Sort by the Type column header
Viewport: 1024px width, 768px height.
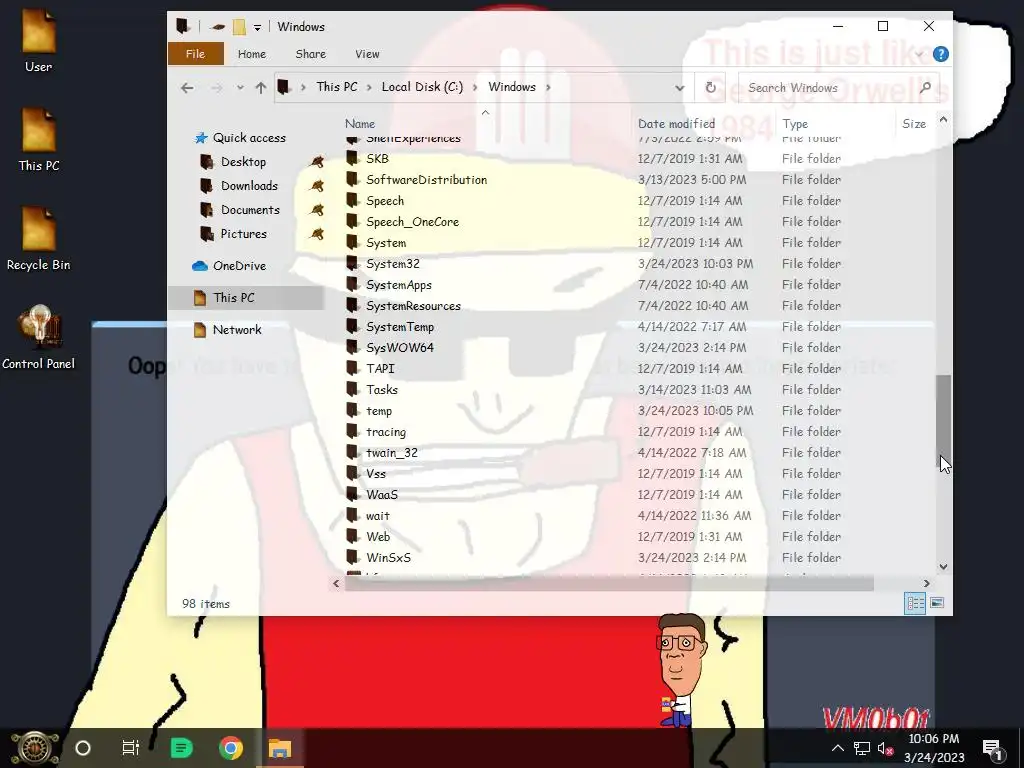pos(795,124)
